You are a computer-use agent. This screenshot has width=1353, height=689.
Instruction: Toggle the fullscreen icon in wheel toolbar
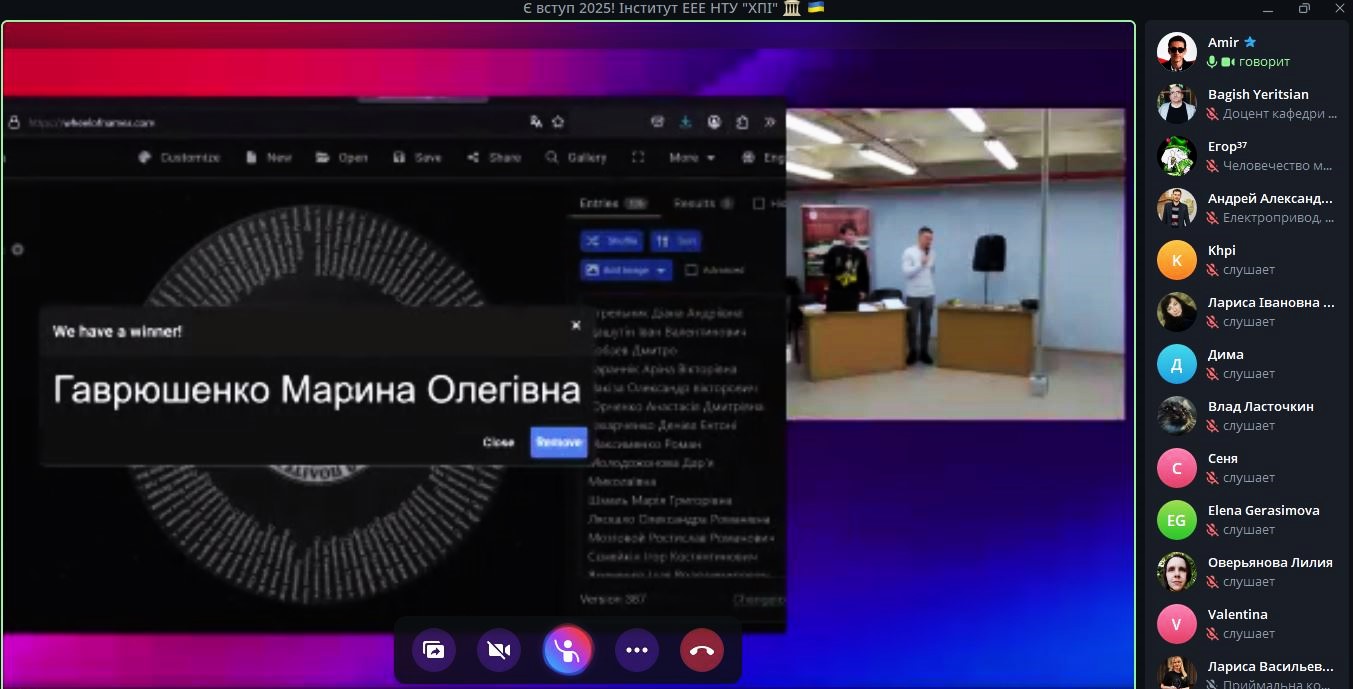pyautogui.click(x=638, y=158)
